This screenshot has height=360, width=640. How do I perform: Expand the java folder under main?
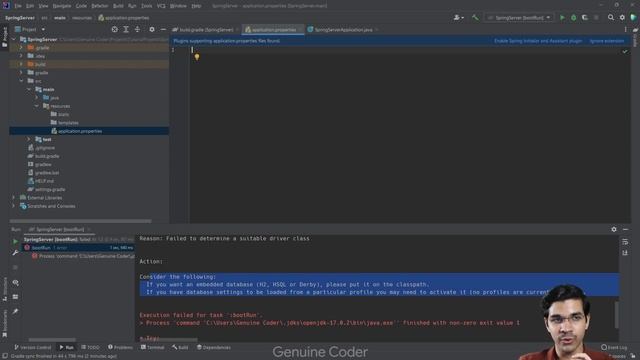tap(37, 98)
